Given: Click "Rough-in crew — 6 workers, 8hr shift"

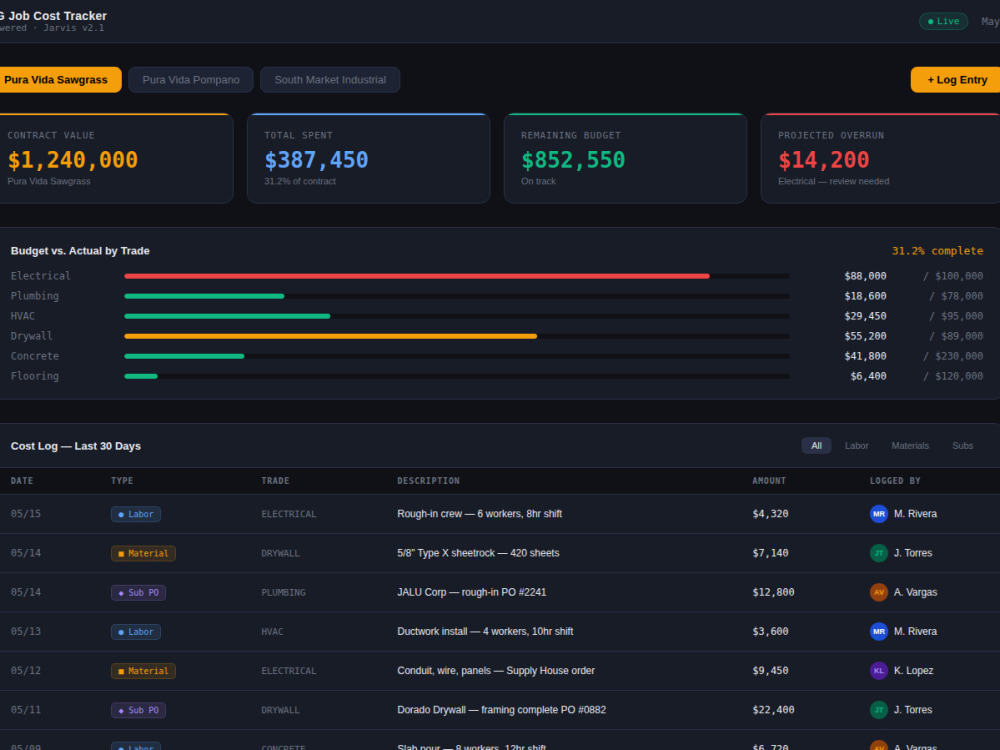Looking at the screenshot, I should pos(480,514).
